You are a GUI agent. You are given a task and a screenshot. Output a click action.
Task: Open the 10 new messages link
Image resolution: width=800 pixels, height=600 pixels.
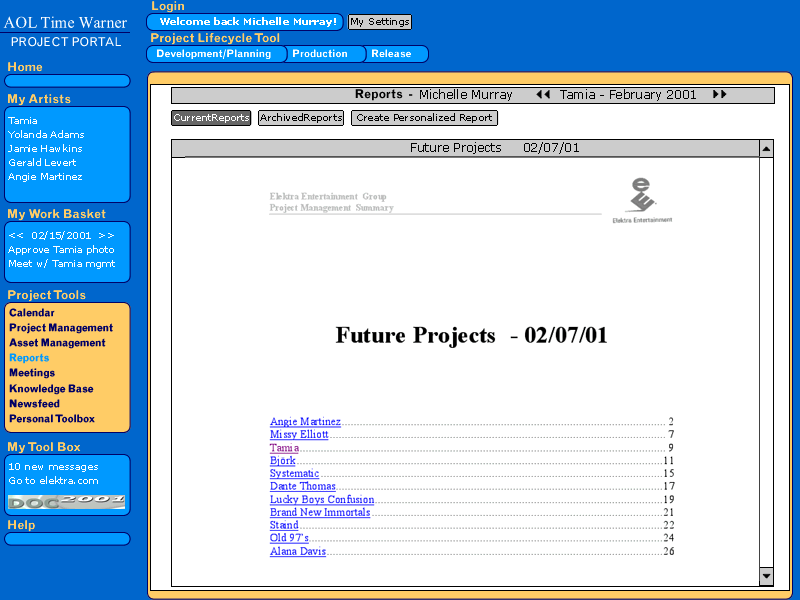click(x=53, y=467)
